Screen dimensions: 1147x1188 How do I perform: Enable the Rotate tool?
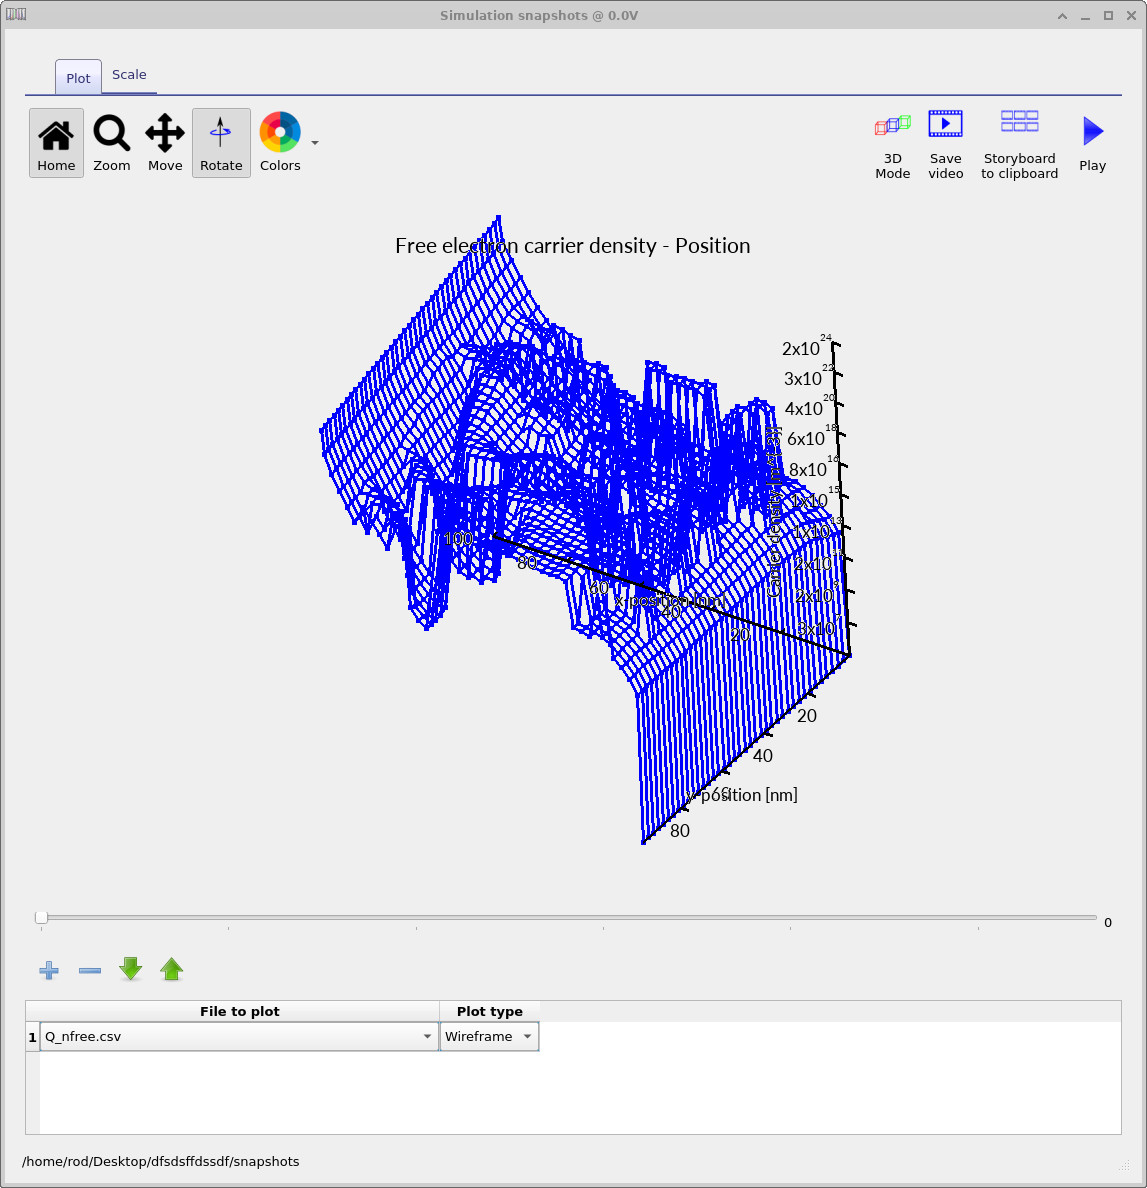[220, 142]
